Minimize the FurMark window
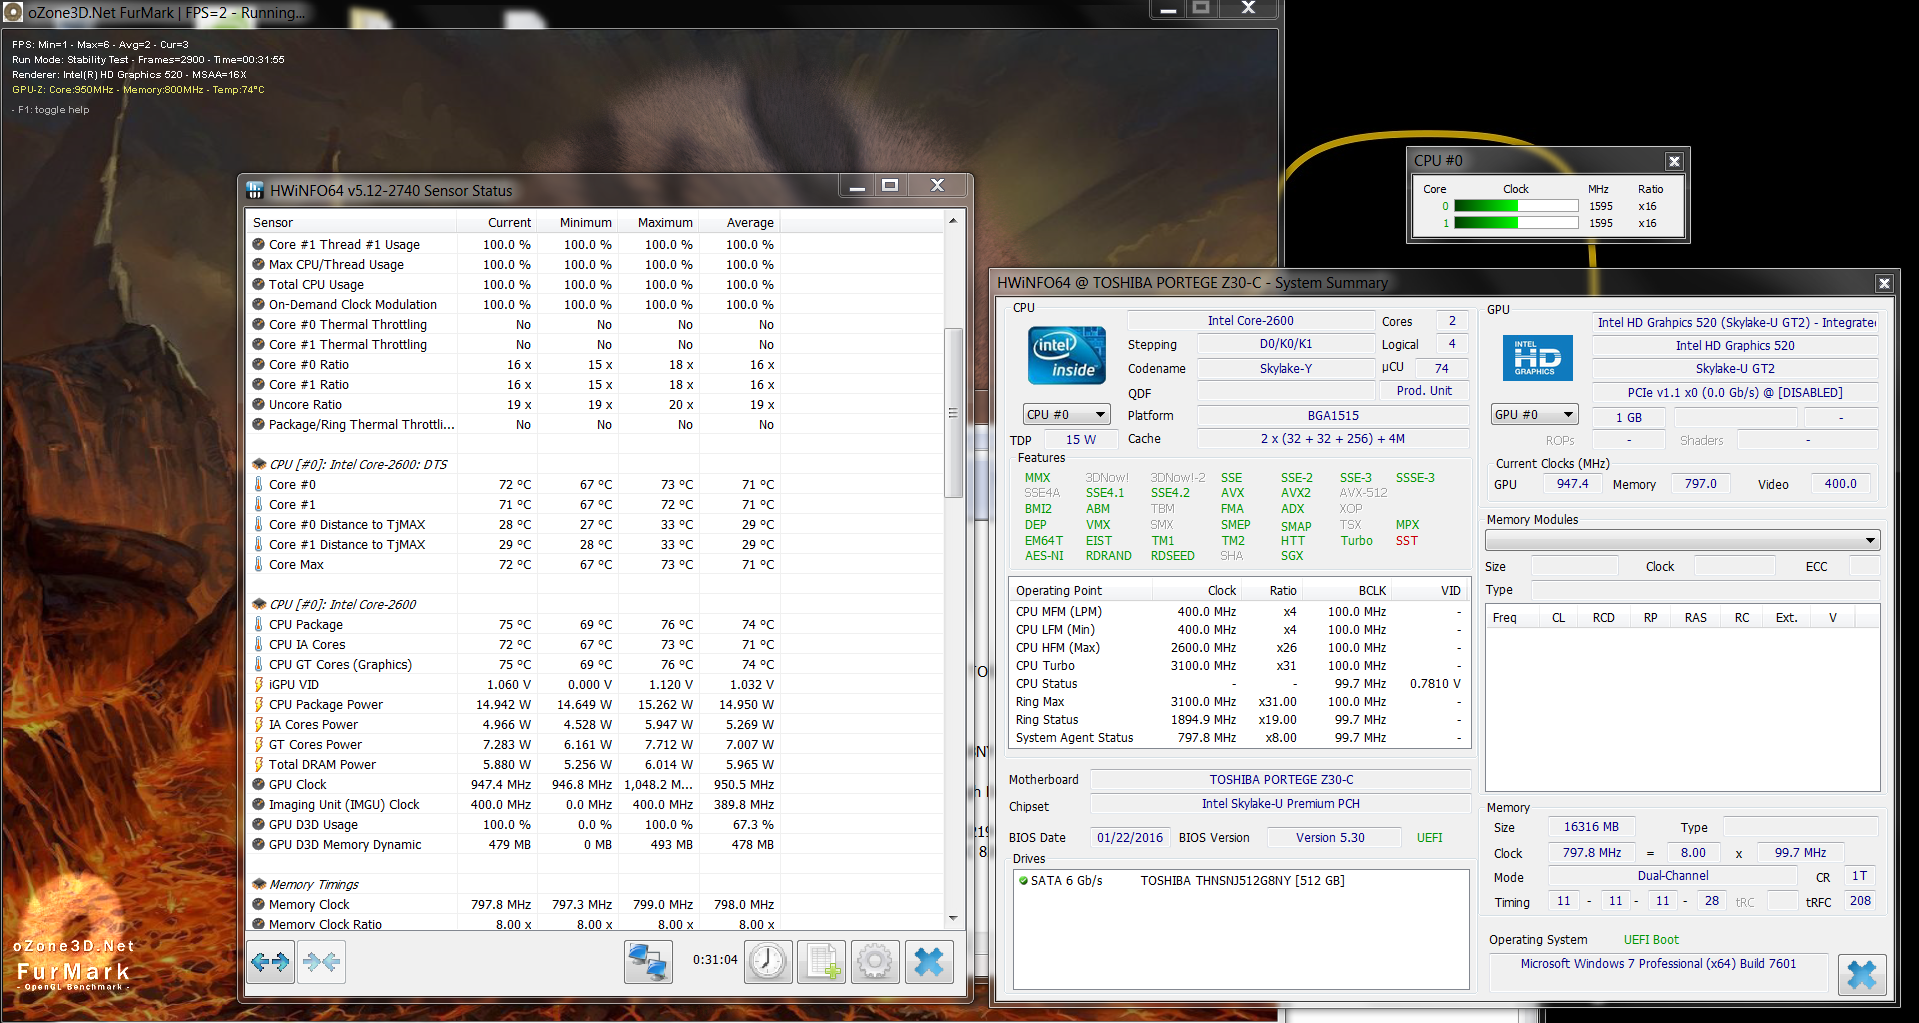 (1167, 9)
